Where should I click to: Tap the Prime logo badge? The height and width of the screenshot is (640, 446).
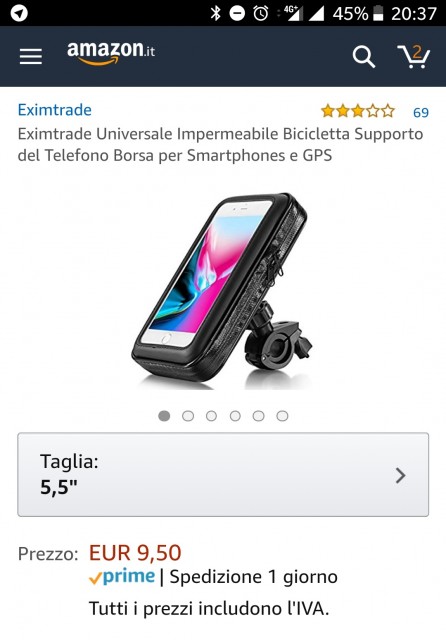[122, 576]
